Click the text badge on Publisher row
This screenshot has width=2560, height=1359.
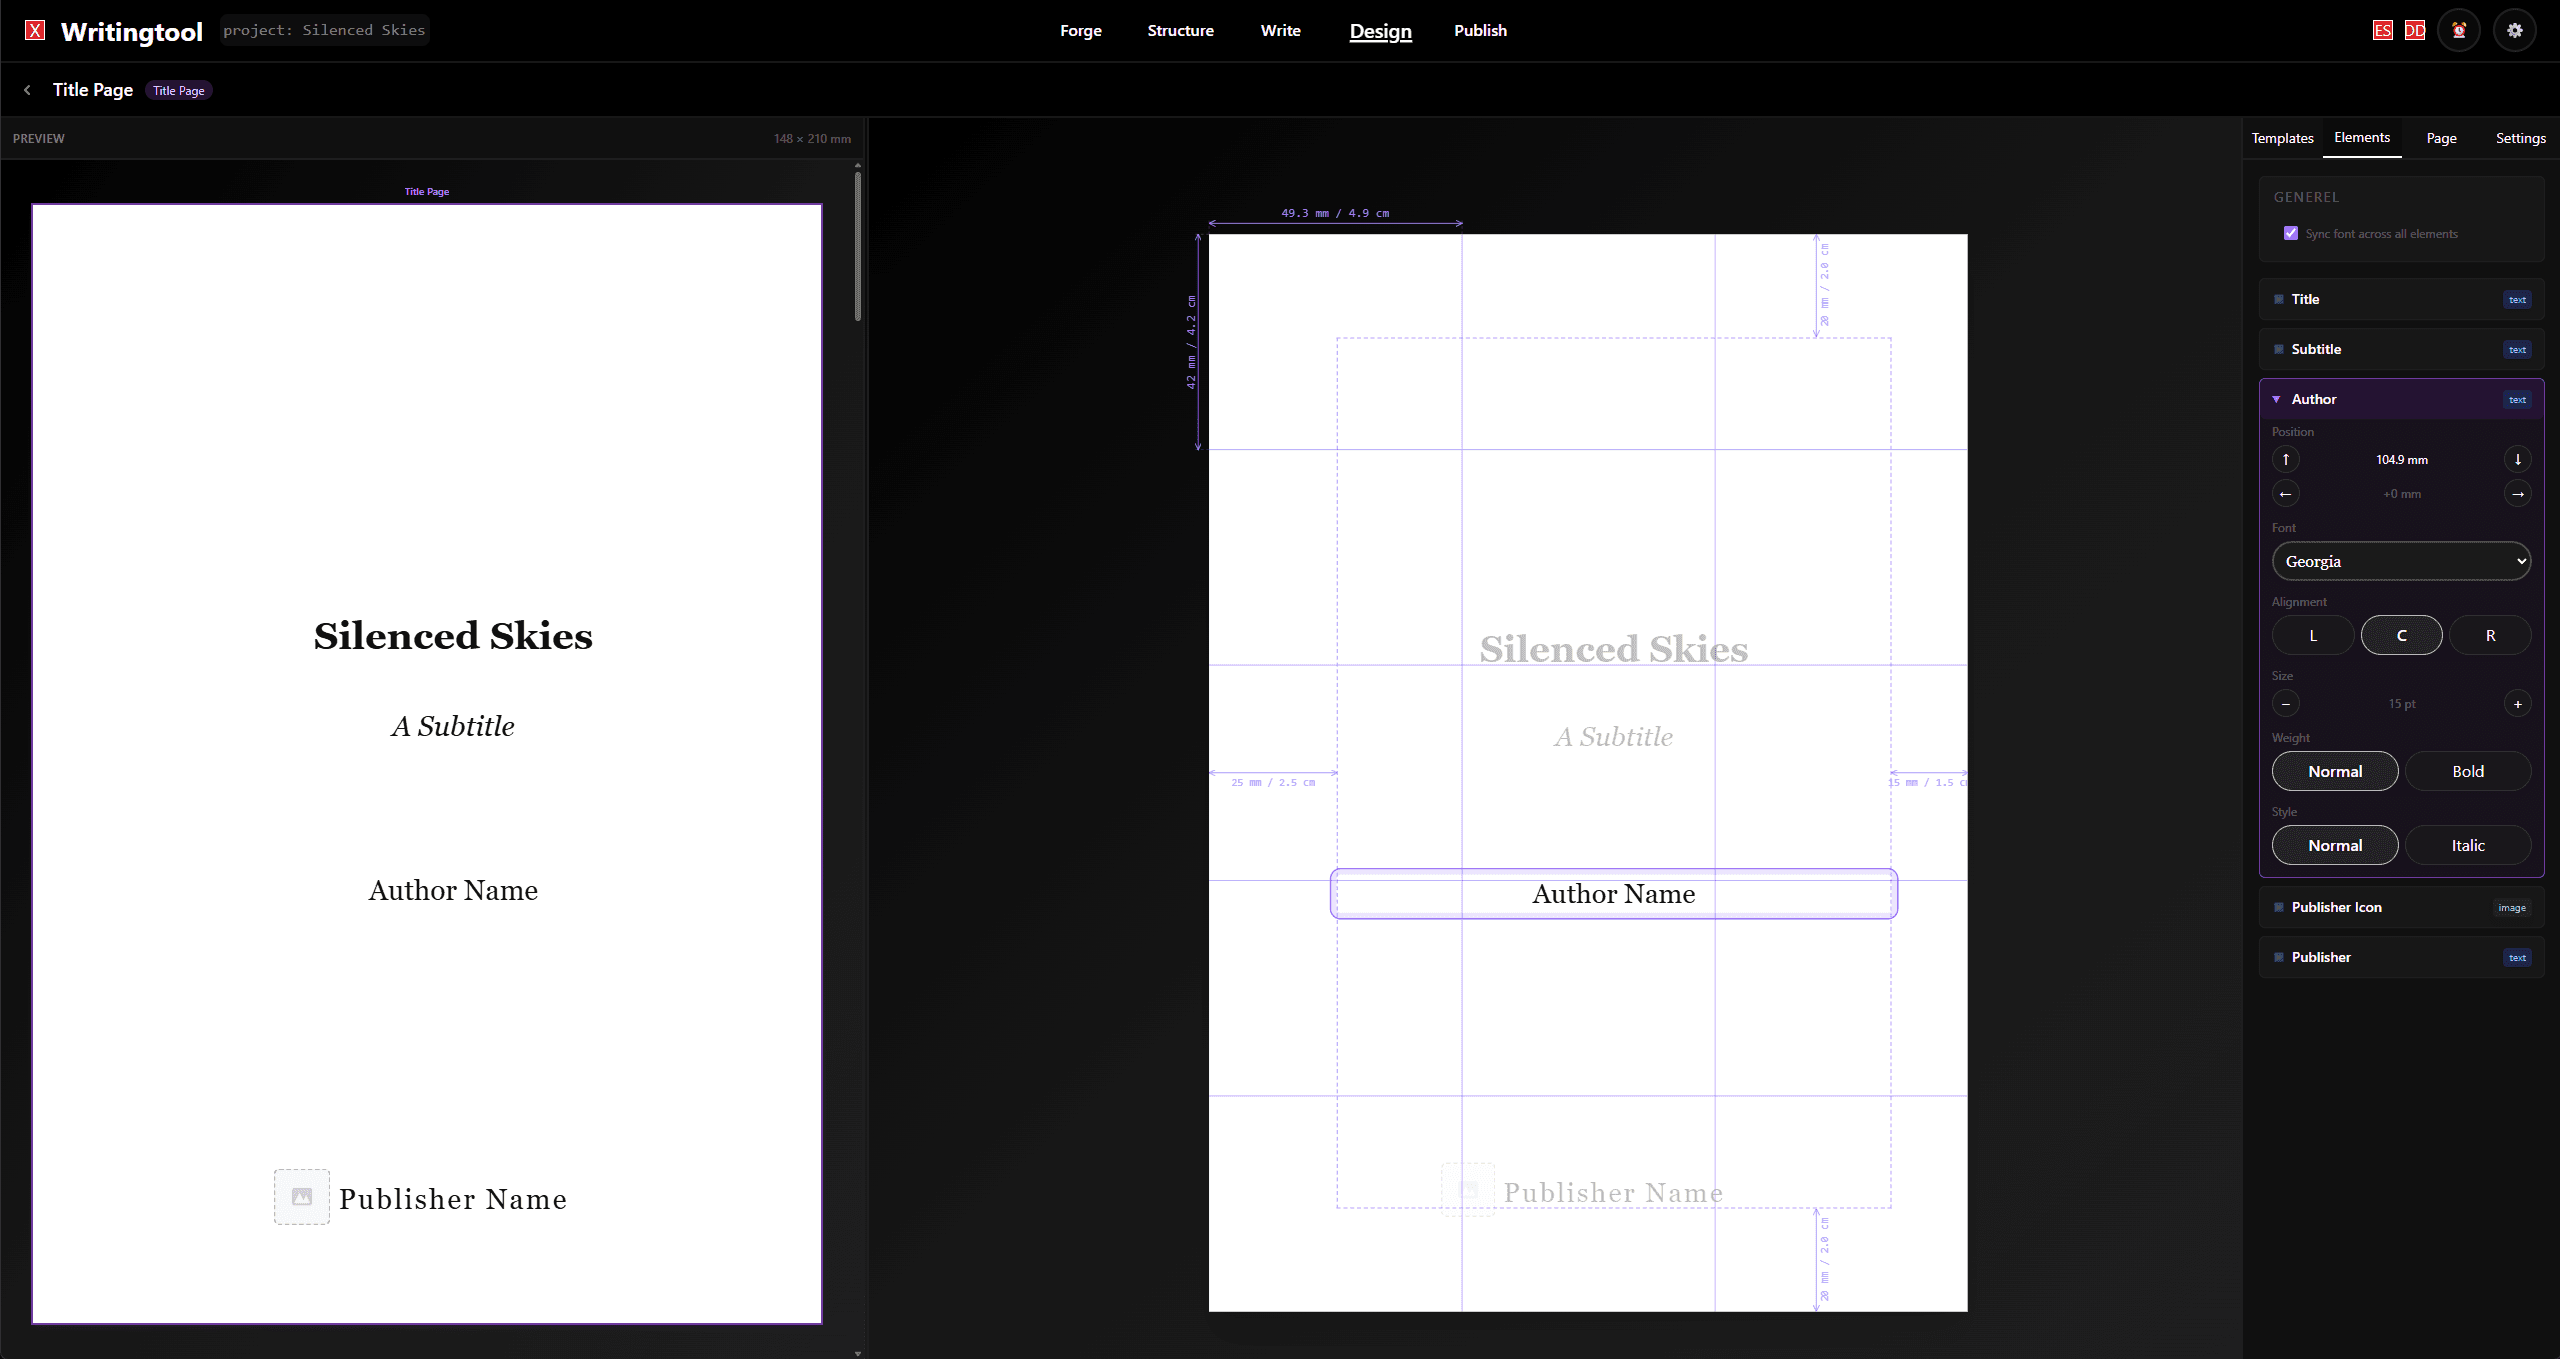tap(2517, 957)
